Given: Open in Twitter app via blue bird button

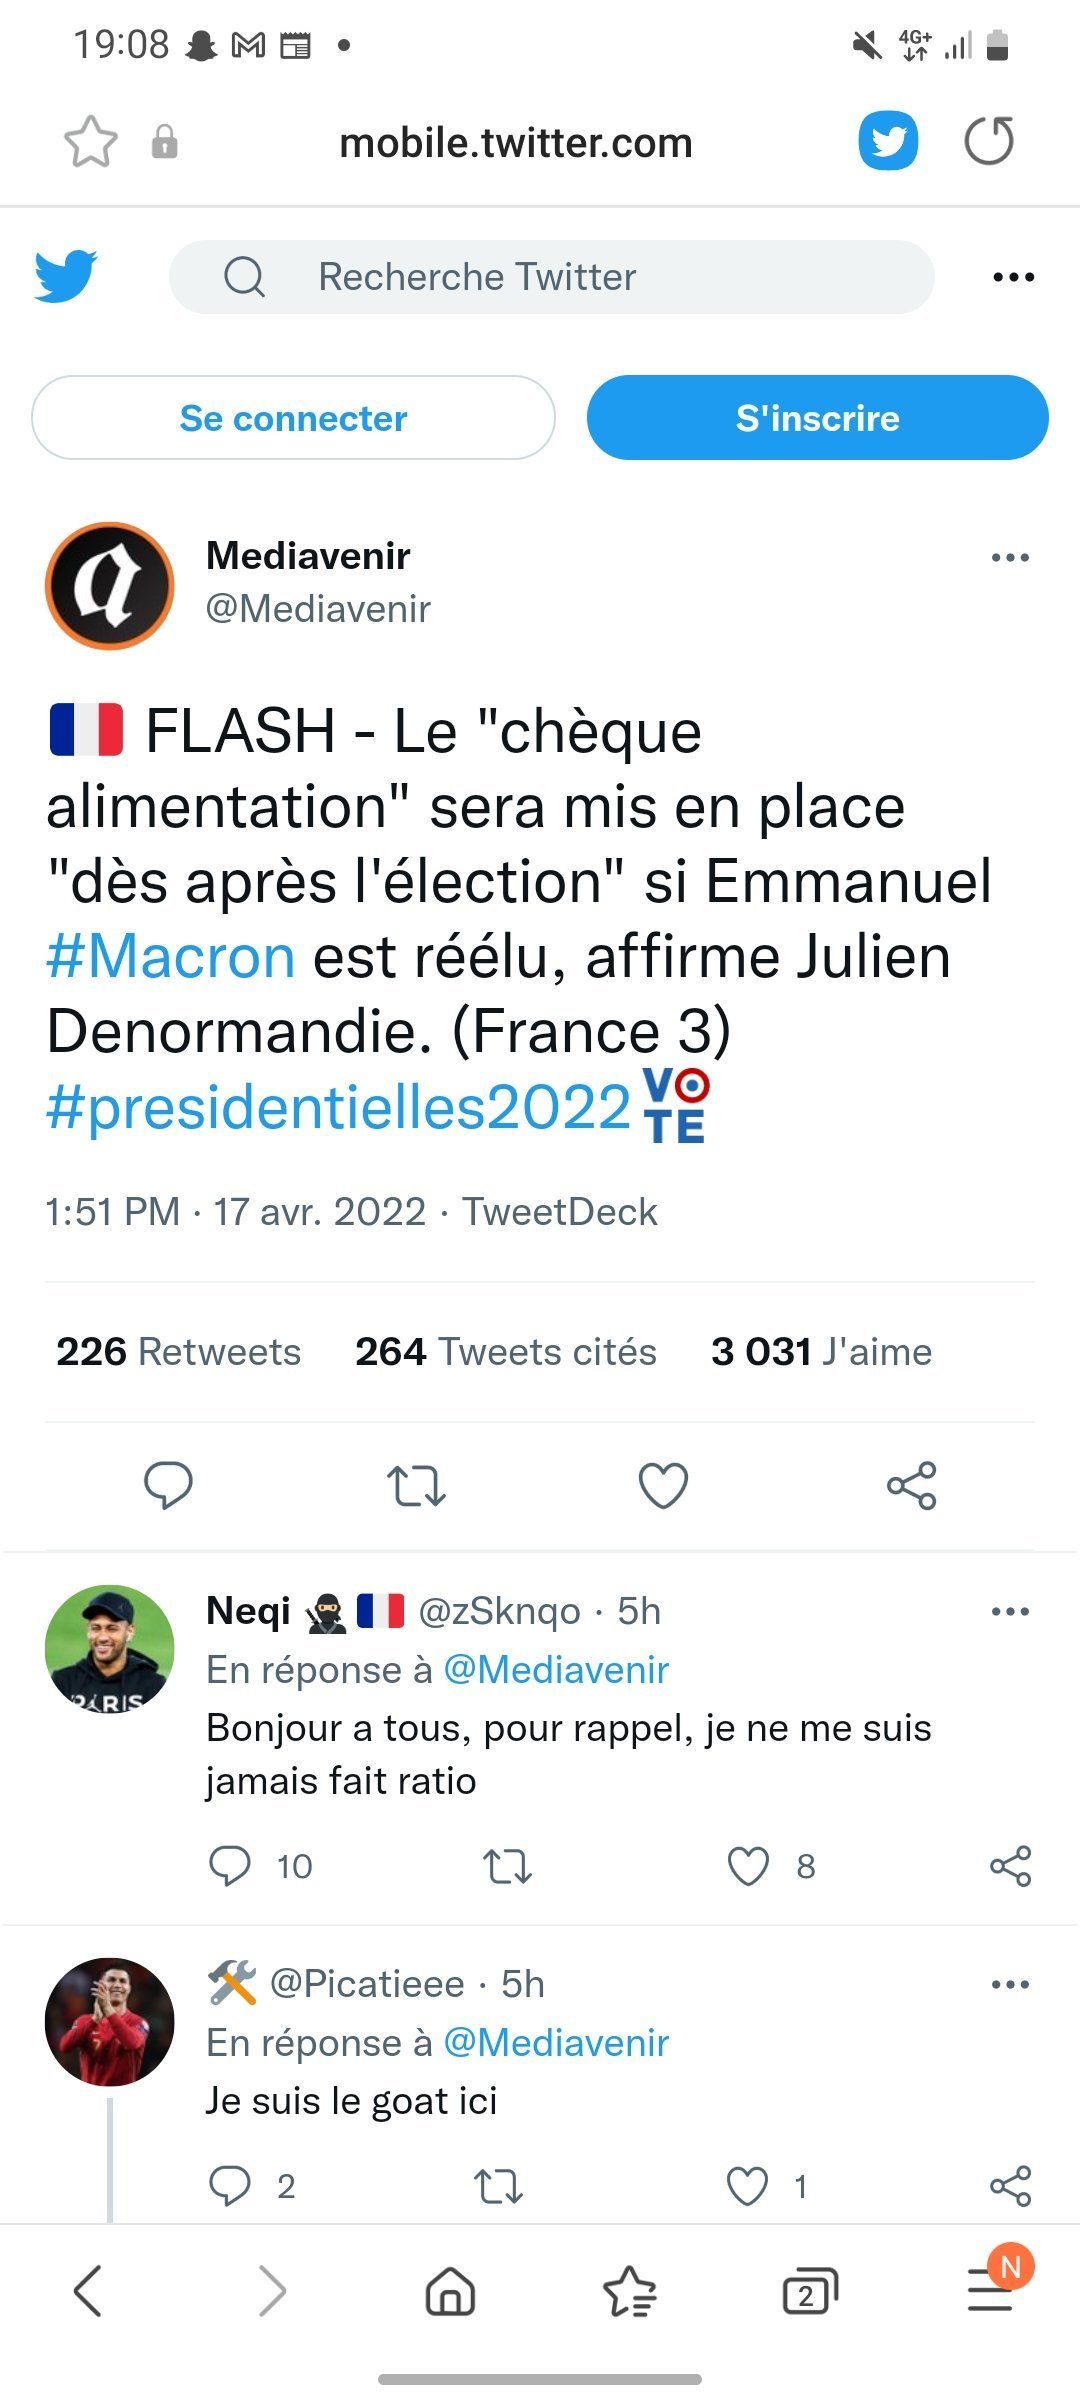Looking at the screenshot, I should pyautogui.click(x=888, y=141).
